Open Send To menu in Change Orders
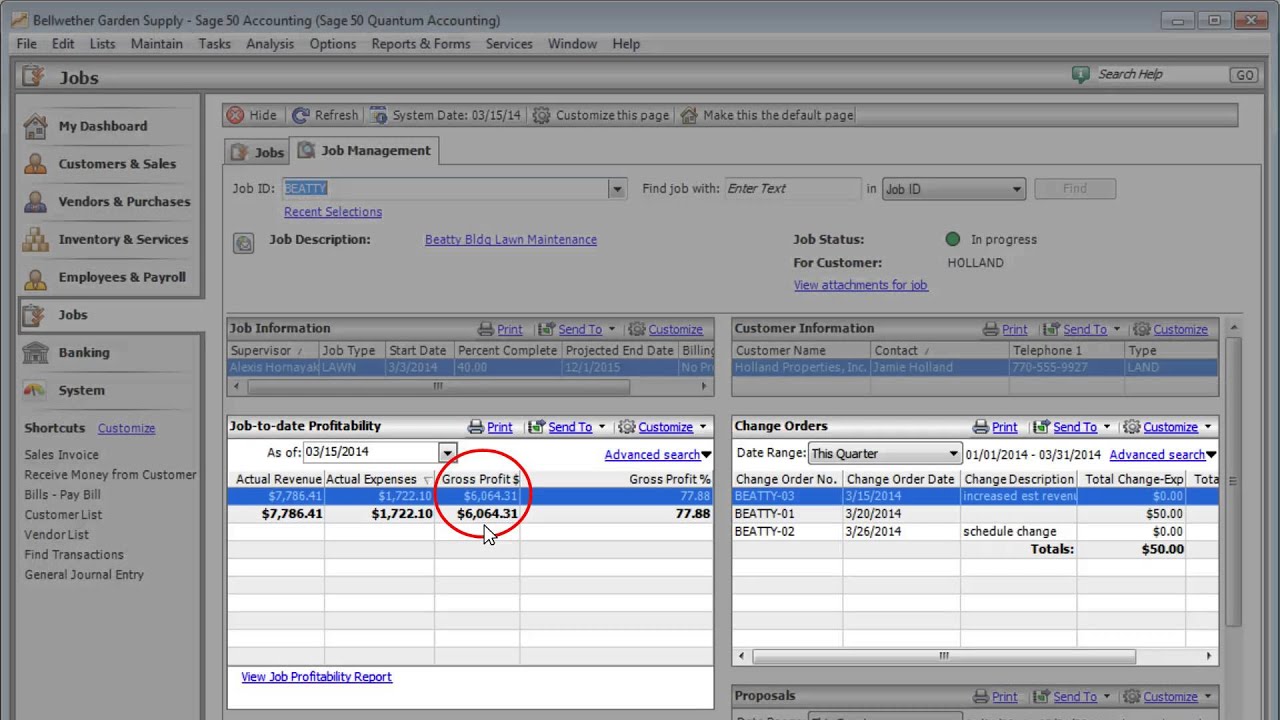1280x720 pixels. click(1072, 427)
